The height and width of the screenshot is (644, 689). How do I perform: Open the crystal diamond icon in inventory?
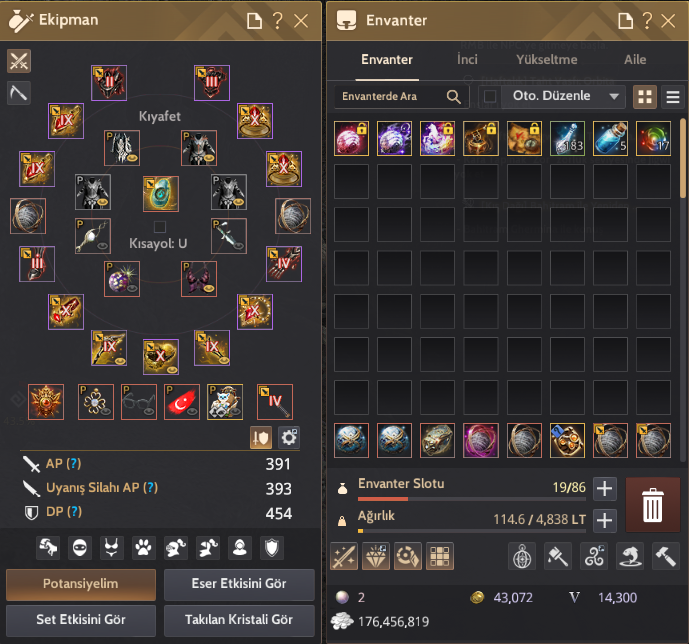(x=376, y=556)
